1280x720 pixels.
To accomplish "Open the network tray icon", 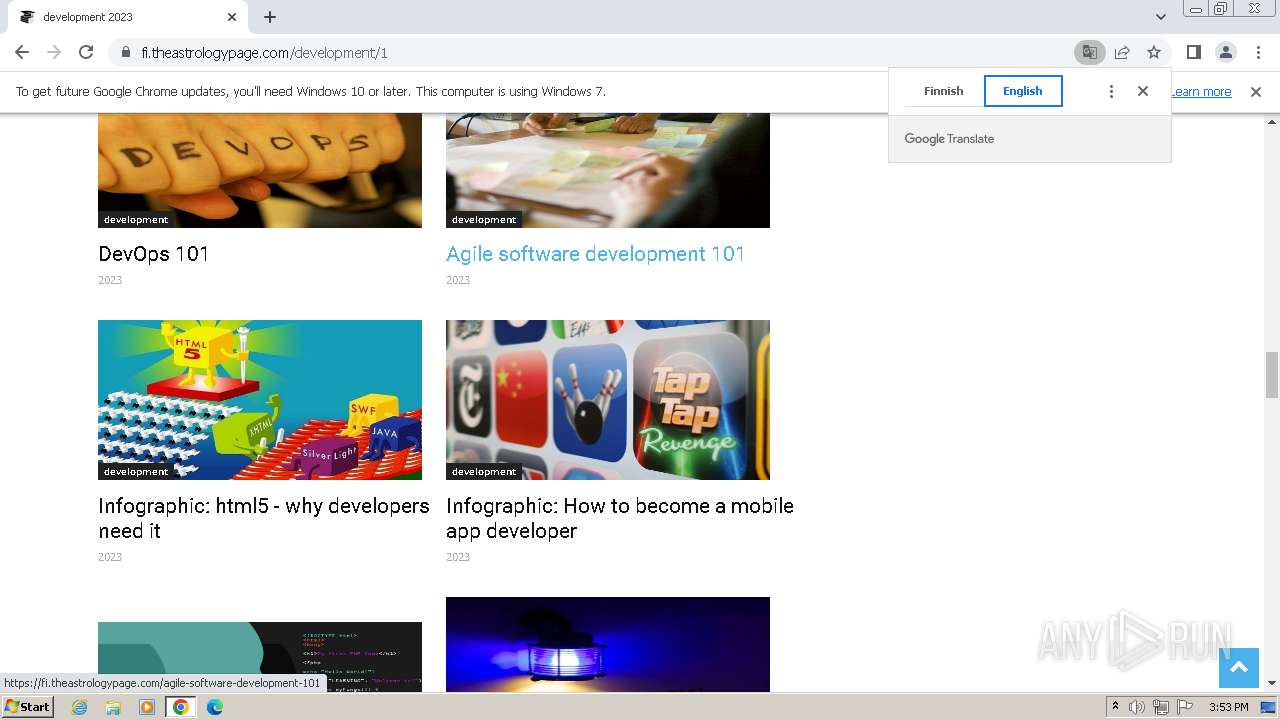I will (1161, 707).
